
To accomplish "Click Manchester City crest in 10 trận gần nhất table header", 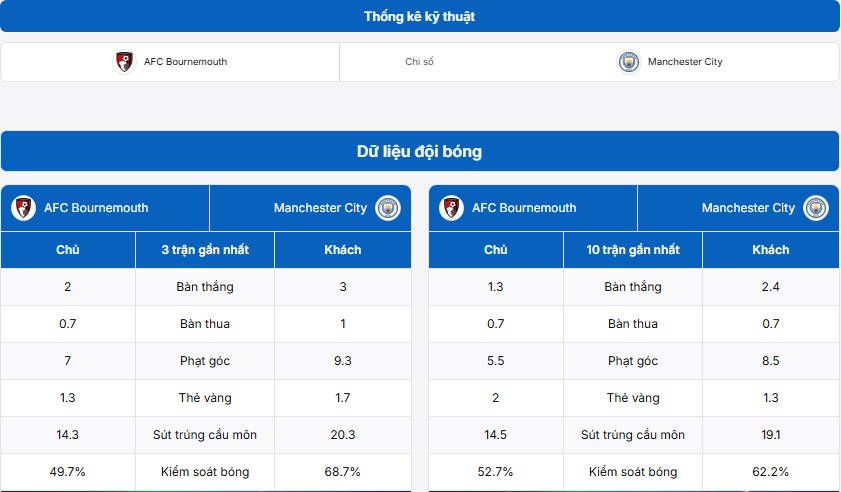I will pyautogui.click(x=816, y=208).
